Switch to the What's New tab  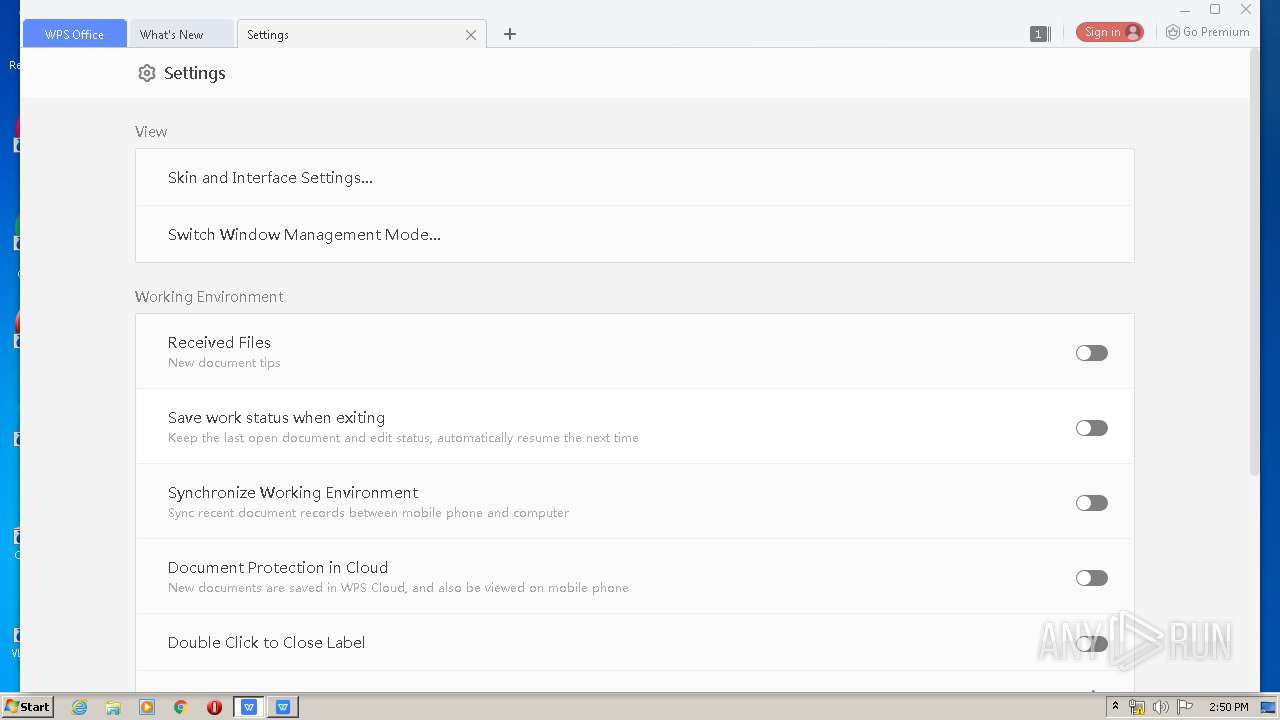pos(172,35)
